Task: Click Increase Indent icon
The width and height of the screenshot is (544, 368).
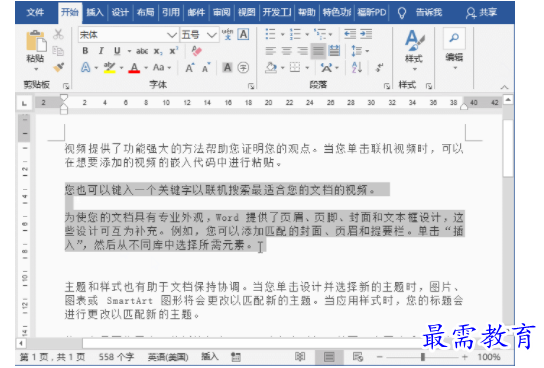Action: pos(366,34)
